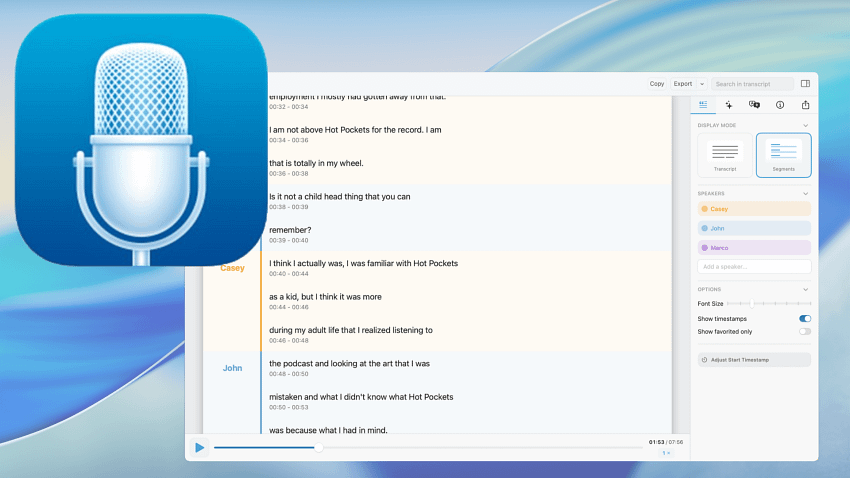The width and height of the screenshot is (850, 478).
Task: Click John speaker label in transcript
Action: [x=232, y=368]
